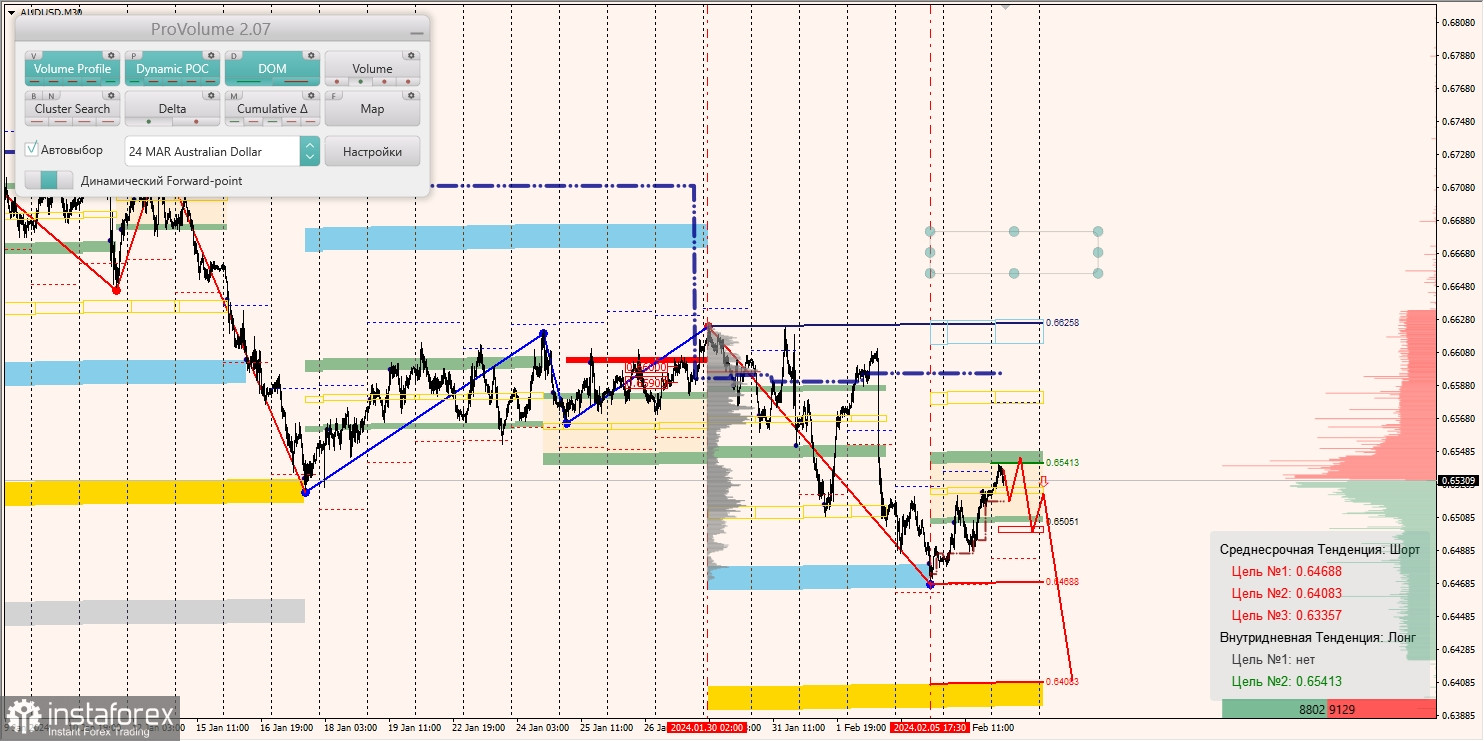
Task: Click the 2024.01.30 02:00 date marker
Action: click(x=707, y=727)
